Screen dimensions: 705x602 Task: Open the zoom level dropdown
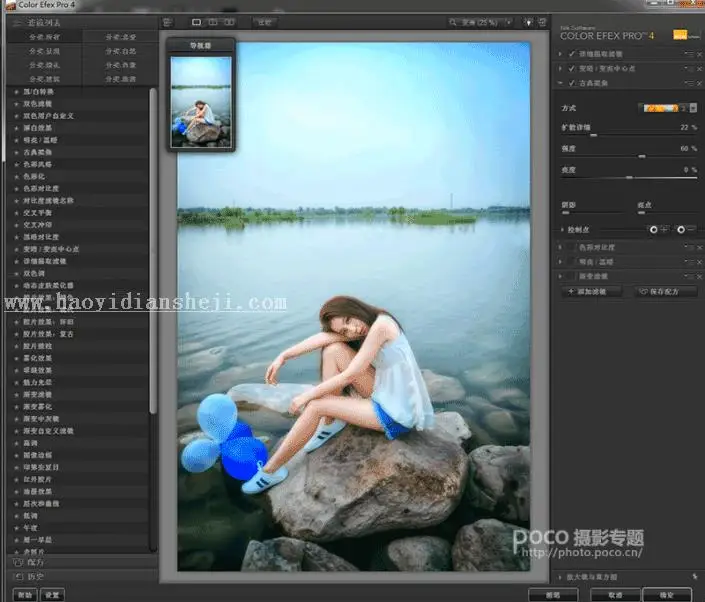coord(509,22)
